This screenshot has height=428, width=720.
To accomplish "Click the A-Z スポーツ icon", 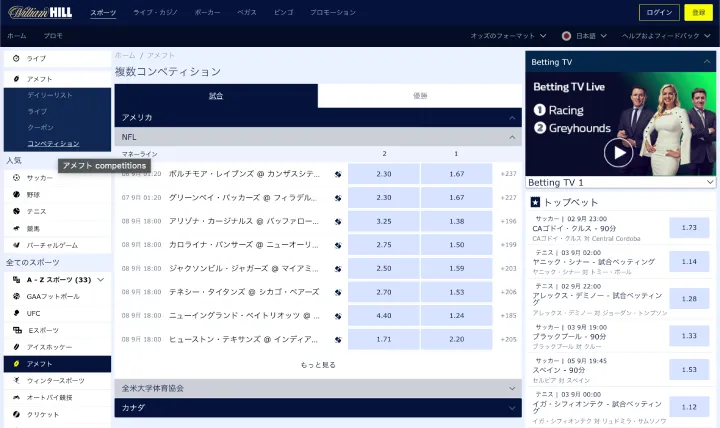I will tap(16, 279).
